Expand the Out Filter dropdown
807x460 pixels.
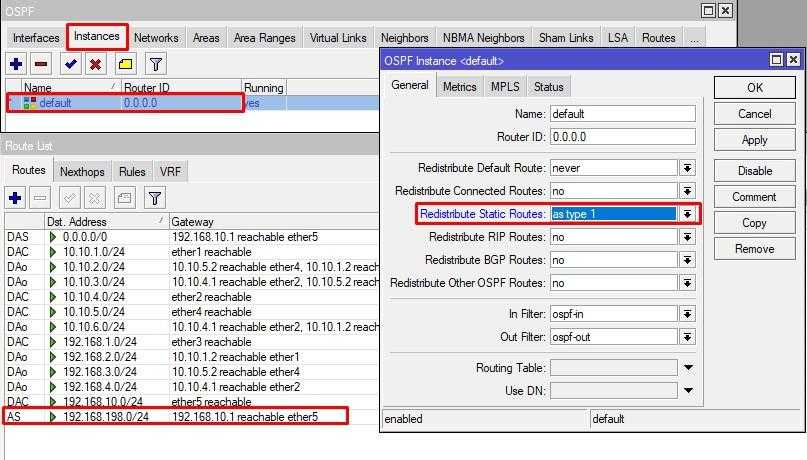(x=687, y=337)
